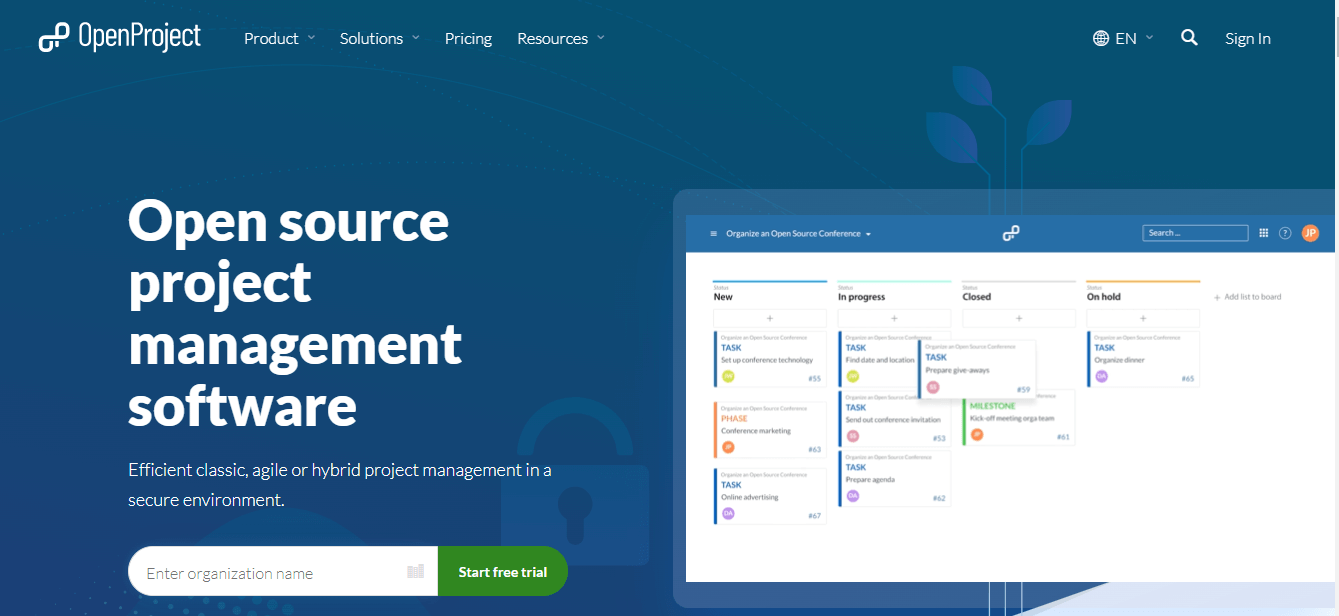This screenshot has height=616, width=1339.
Task: Go to the Pricing page
Action: point(468,38)
